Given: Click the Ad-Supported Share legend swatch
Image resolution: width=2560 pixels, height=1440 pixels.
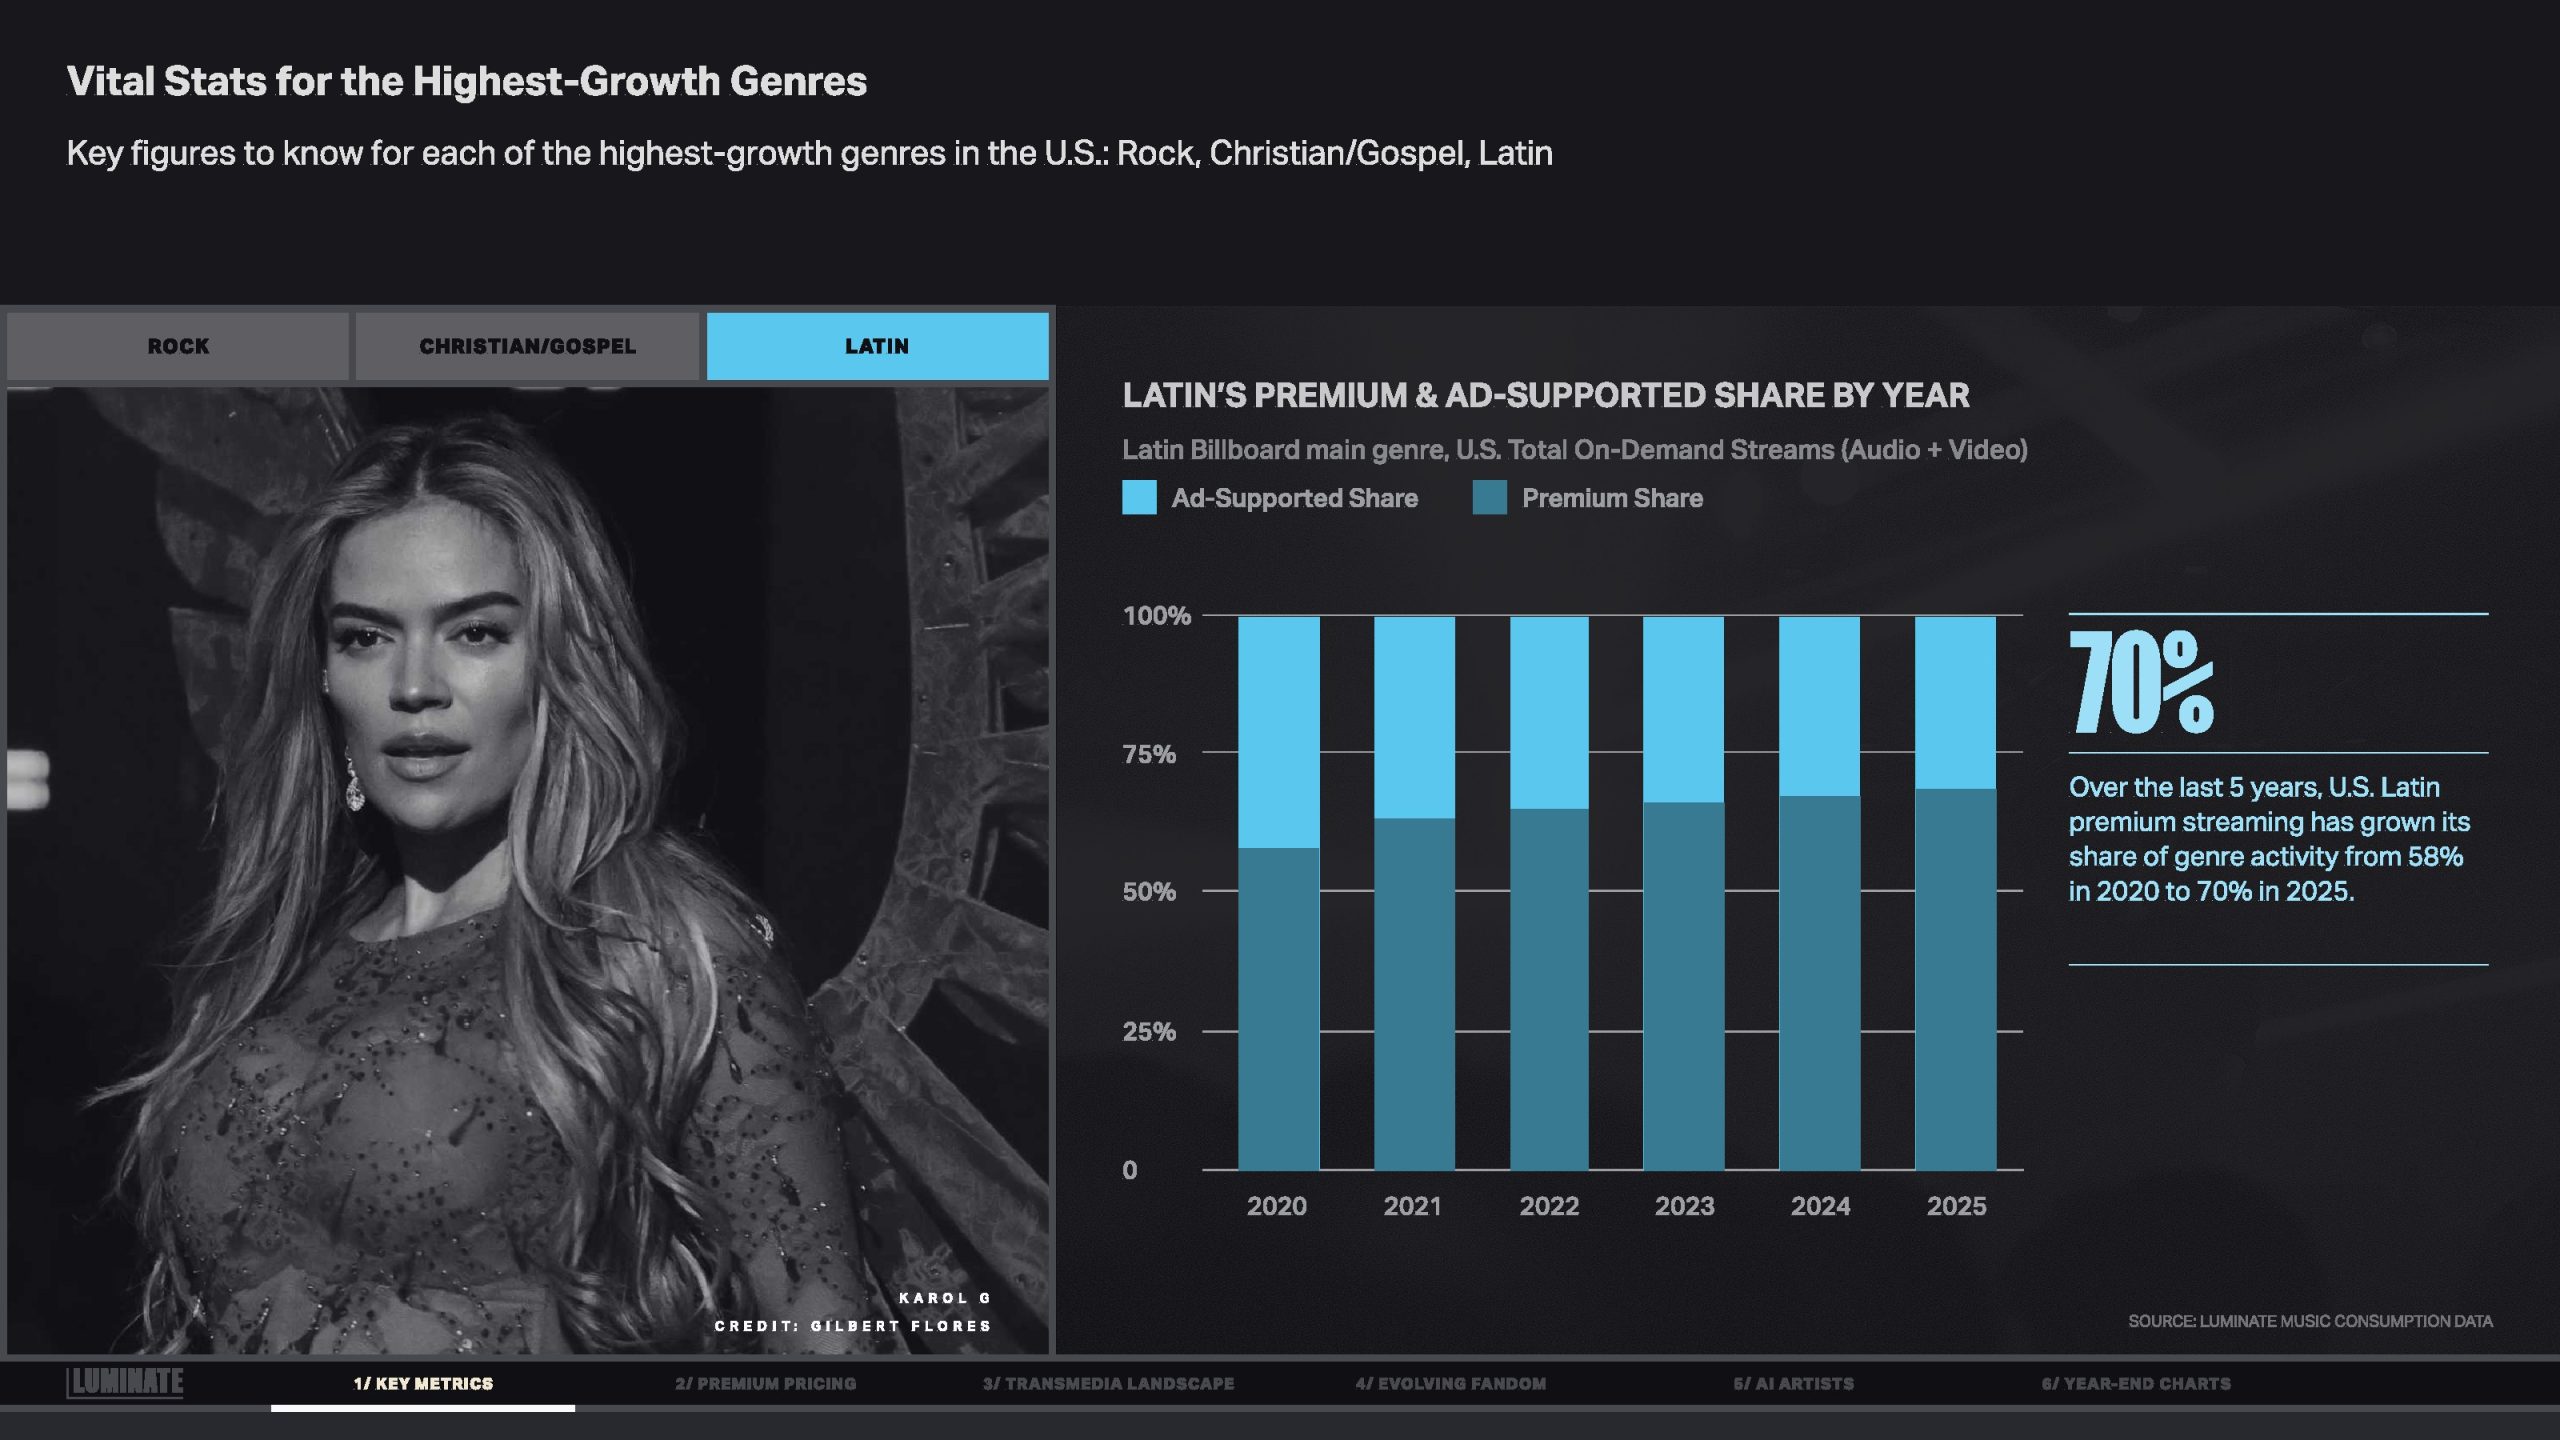Looking at the screenshot, I should 1139,498.
